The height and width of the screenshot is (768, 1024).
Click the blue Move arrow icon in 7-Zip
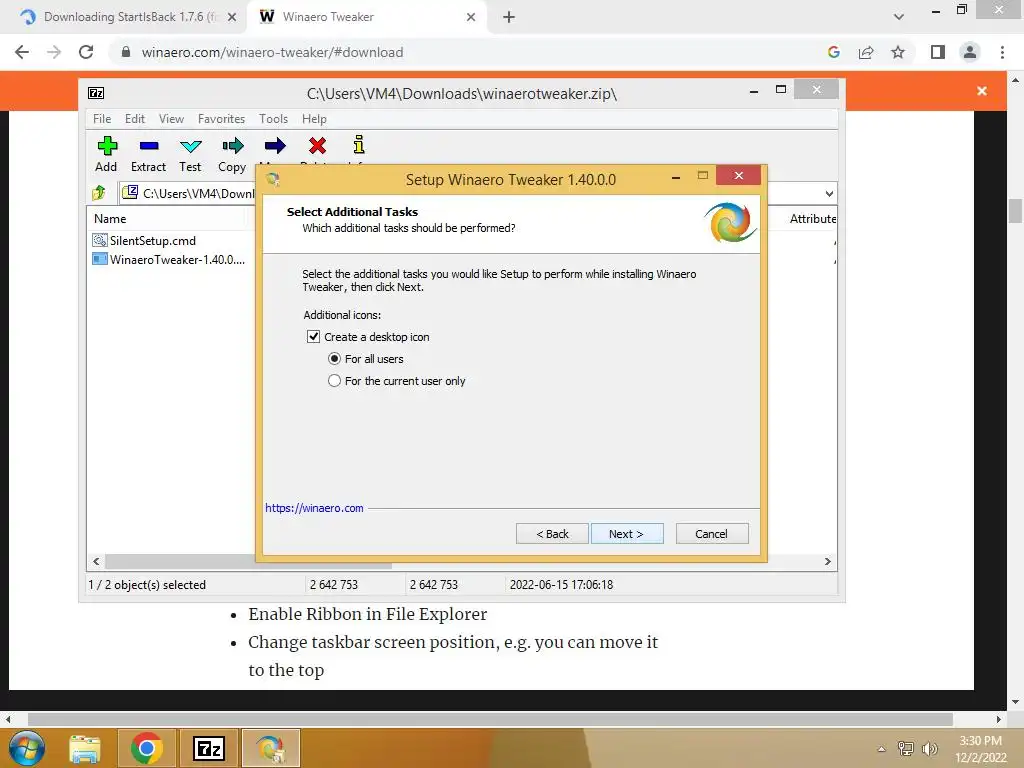[x=275, y=146]
